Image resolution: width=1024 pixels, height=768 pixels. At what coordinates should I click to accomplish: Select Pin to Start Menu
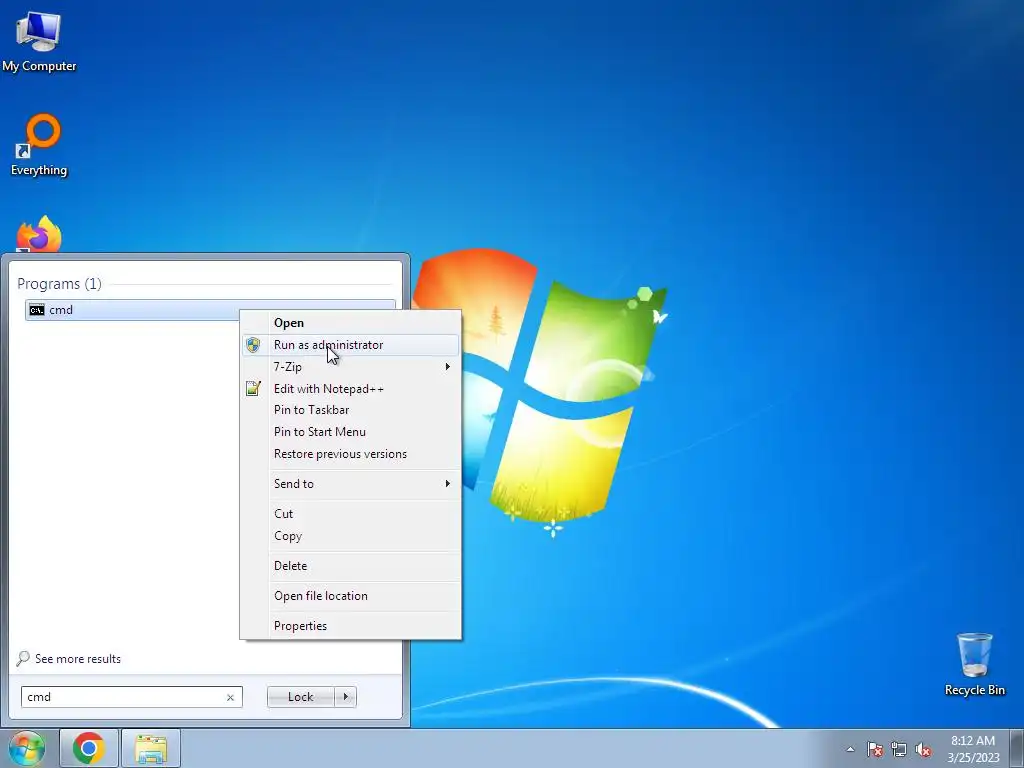351,432
